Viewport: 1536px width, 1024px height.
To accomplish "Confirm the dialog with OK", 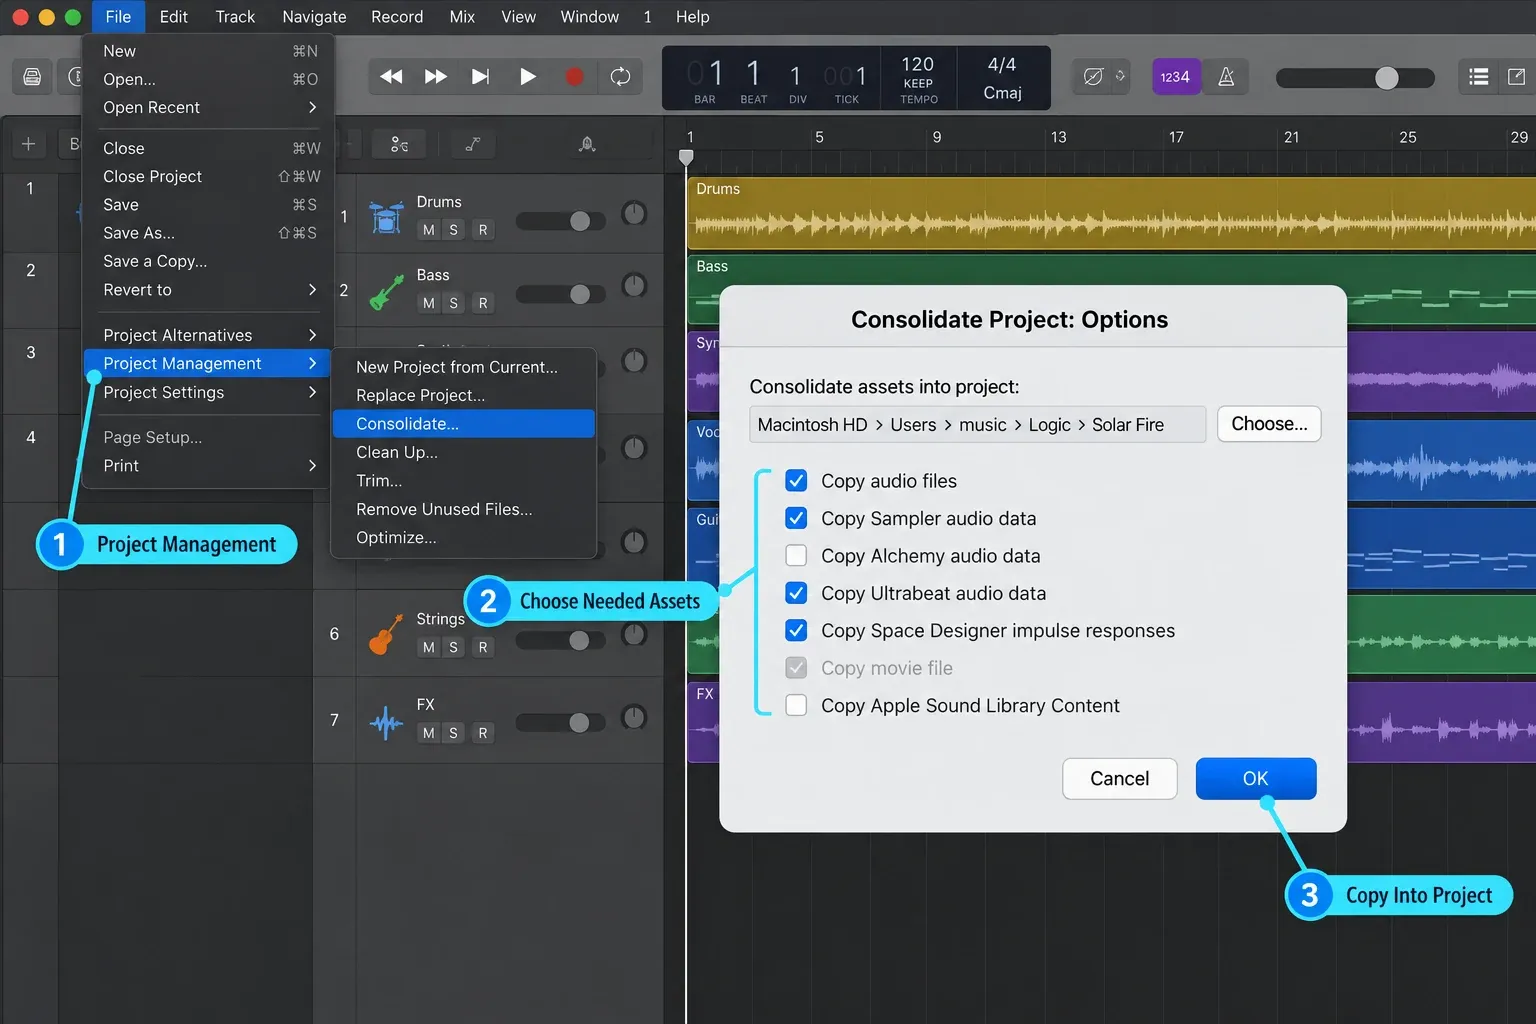I will [1256, 779].
